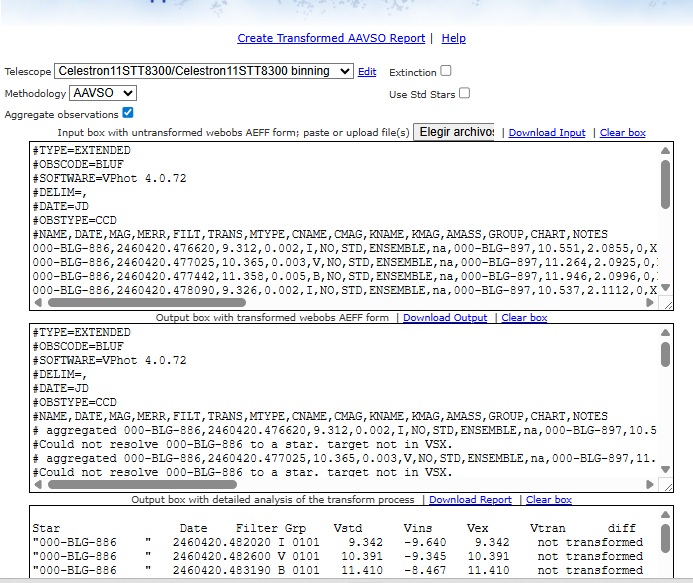The height and width of the screenshot is (583, 693).
Task: Click the Download Input link
Action: click(547, 133)
